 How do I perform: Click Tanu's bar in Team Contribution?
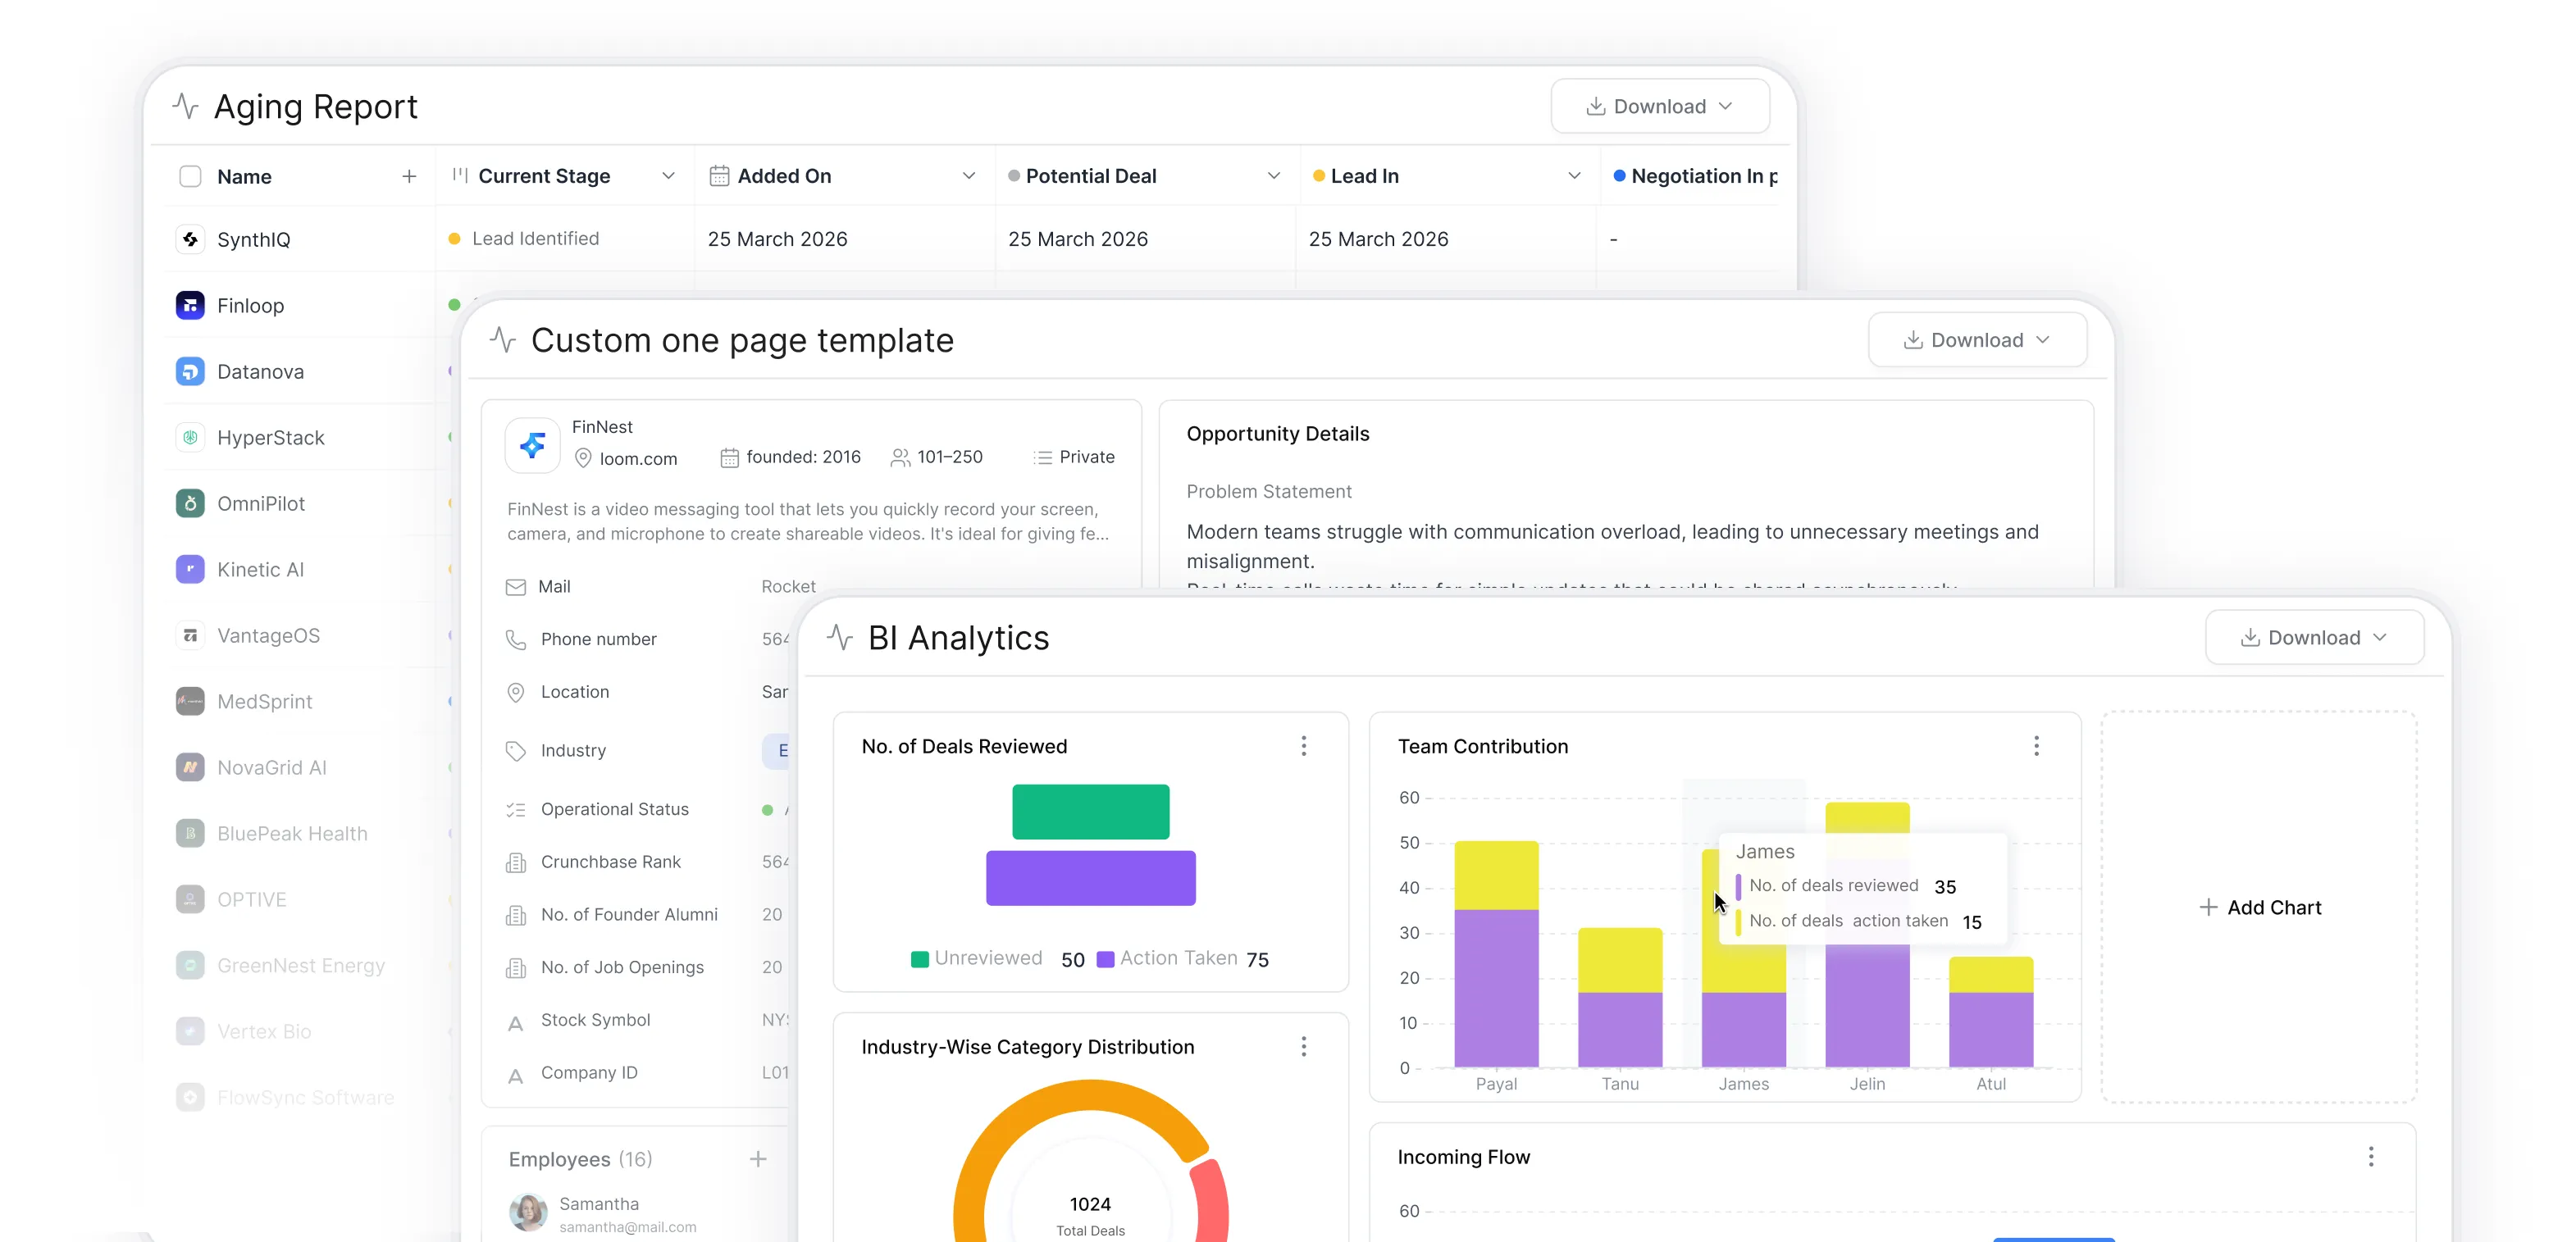[x=1620, y=997]
